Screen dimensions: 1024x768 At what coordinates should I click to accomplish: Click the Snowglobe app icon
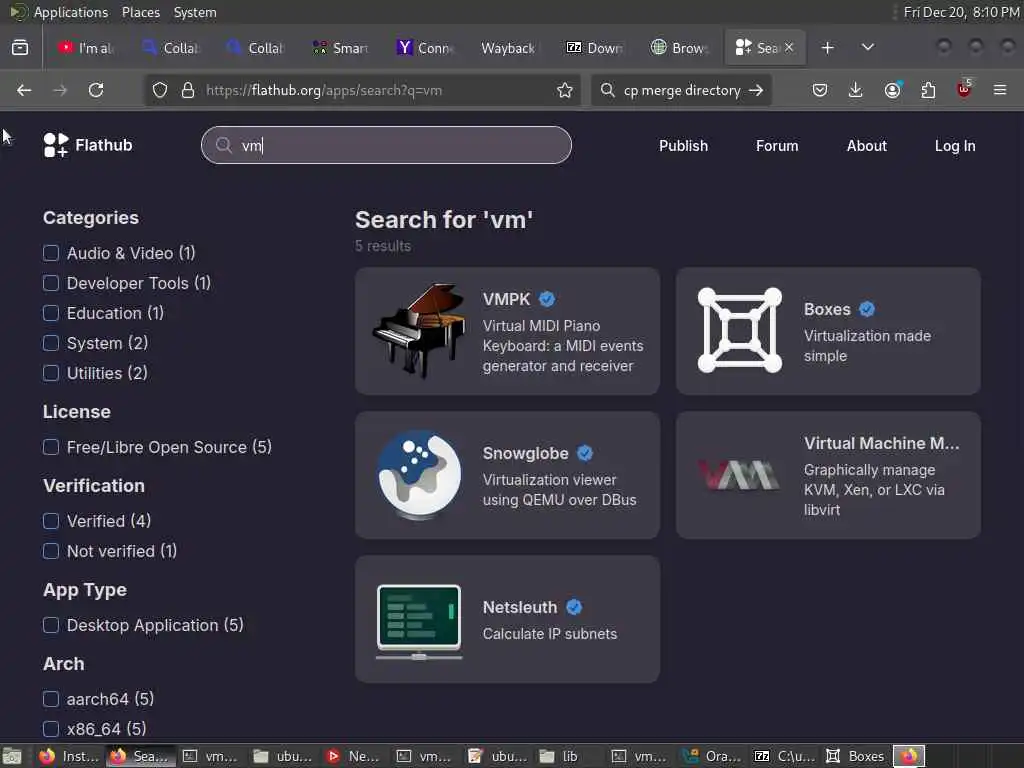tap(419, 475)
